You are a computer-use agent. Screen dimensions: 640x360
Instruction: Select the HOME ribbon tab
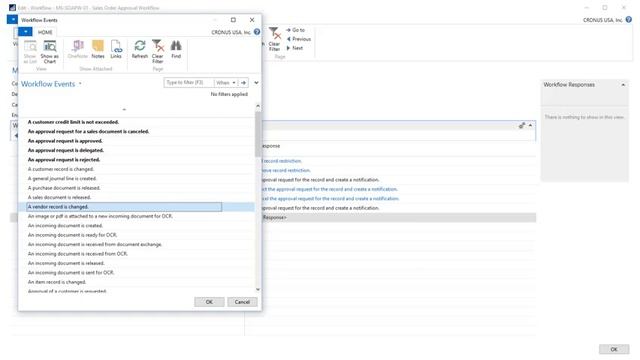tap(45, 32)
